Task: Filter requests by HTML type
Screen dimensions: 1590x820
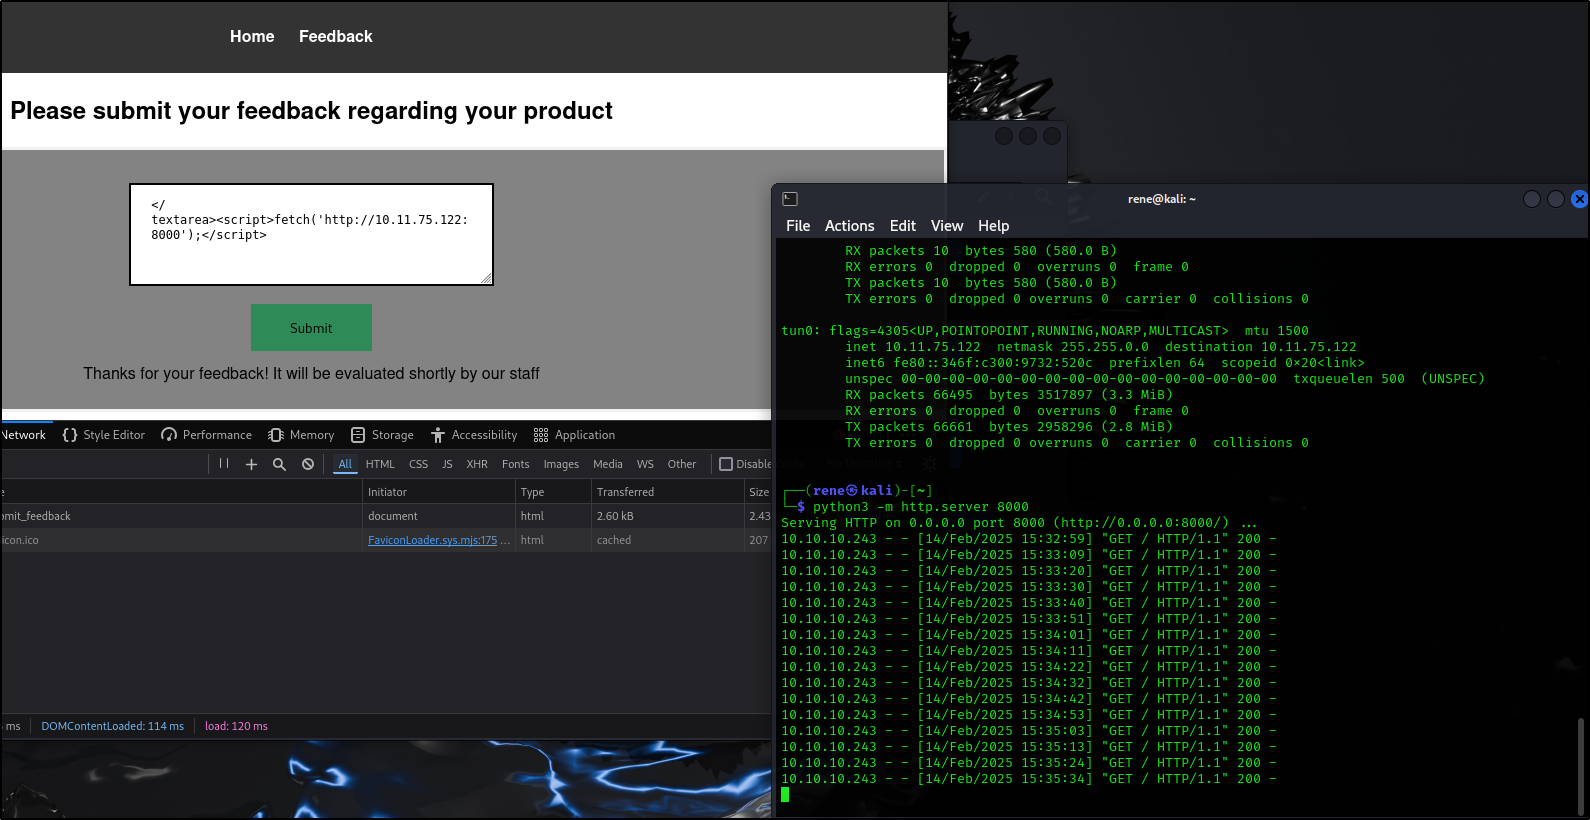Action: (380, 464)
